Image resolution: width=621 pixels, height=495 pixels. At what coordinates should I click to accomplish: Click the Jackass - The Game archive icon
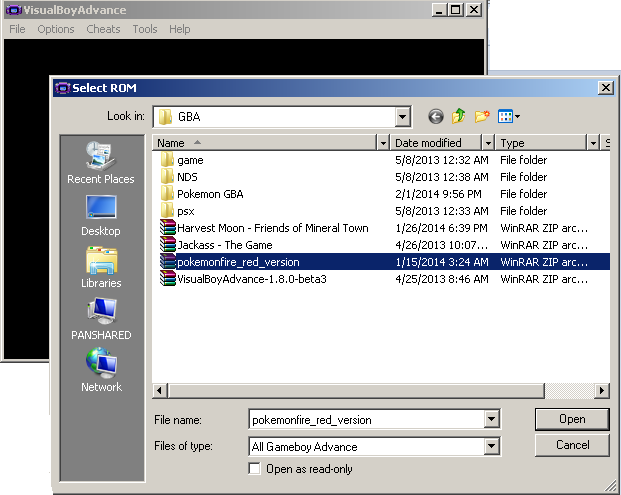point(168,245)
